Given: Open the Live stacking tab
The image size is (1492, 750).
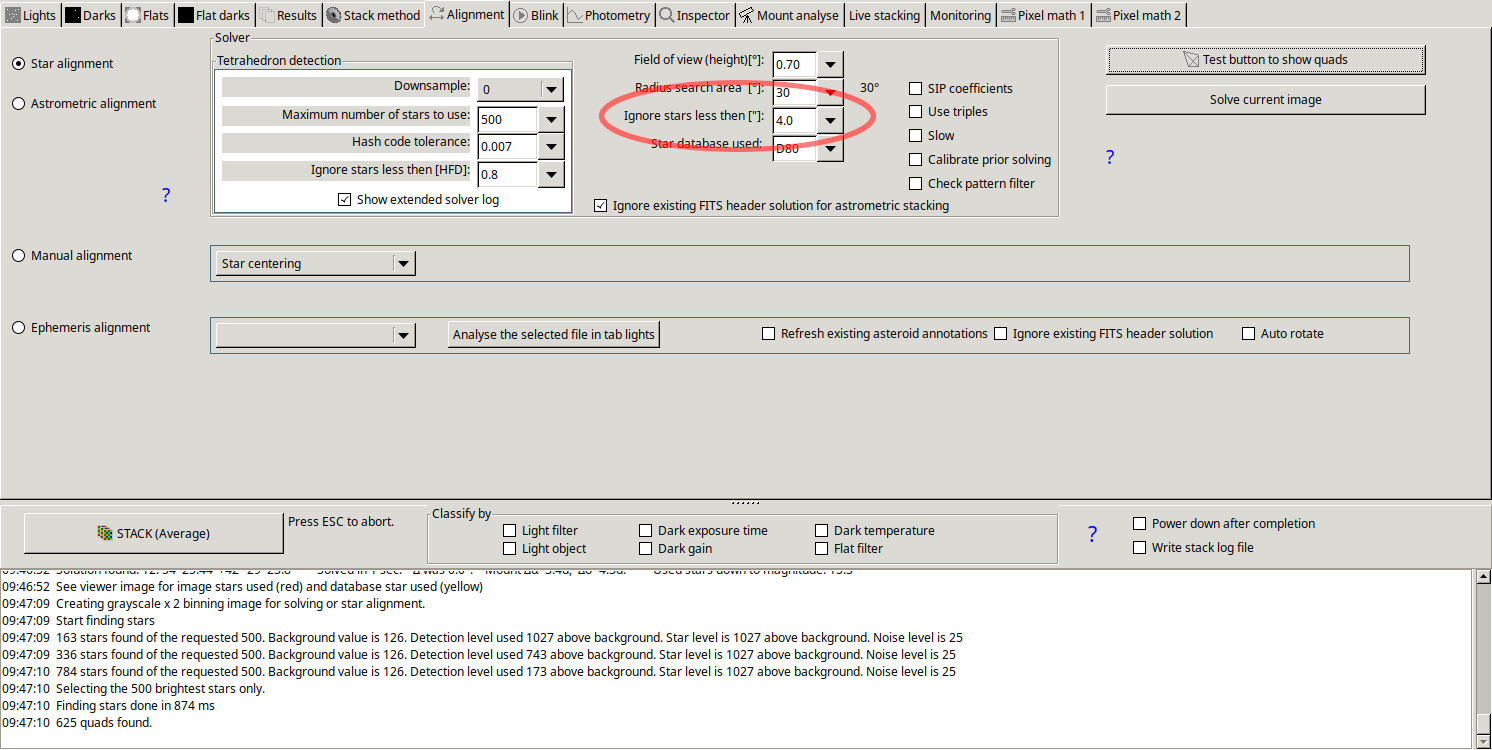Looking at the screenshot, I should [x=884, y=15].
